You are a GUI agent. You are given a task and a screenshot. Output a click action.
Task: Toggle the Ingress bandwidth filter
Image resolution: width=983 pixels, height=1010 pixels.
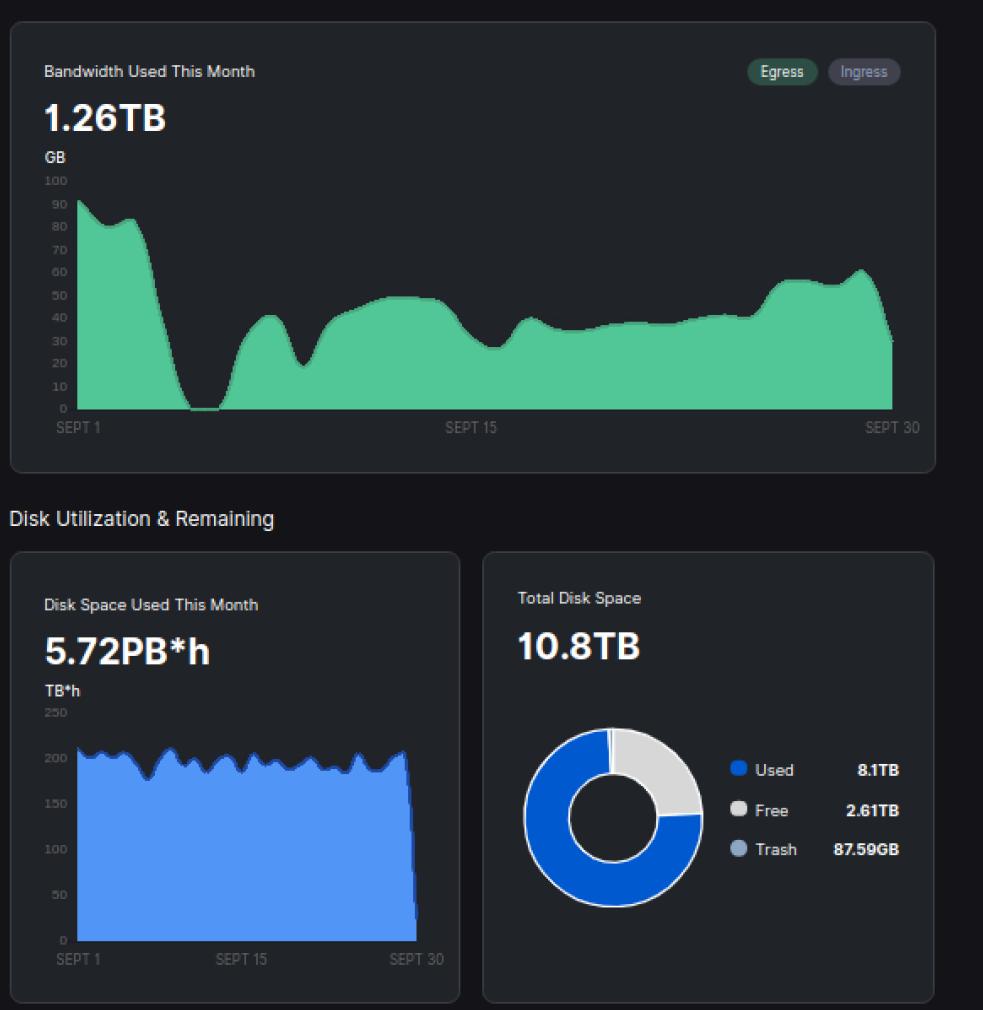(x=864, y=72)
